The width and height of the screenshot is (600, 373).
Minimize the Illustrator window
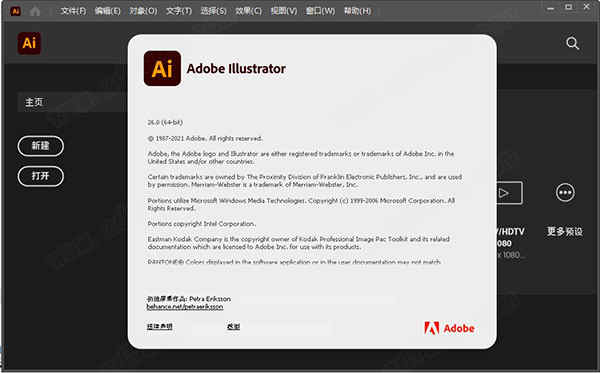pos(550,8)
